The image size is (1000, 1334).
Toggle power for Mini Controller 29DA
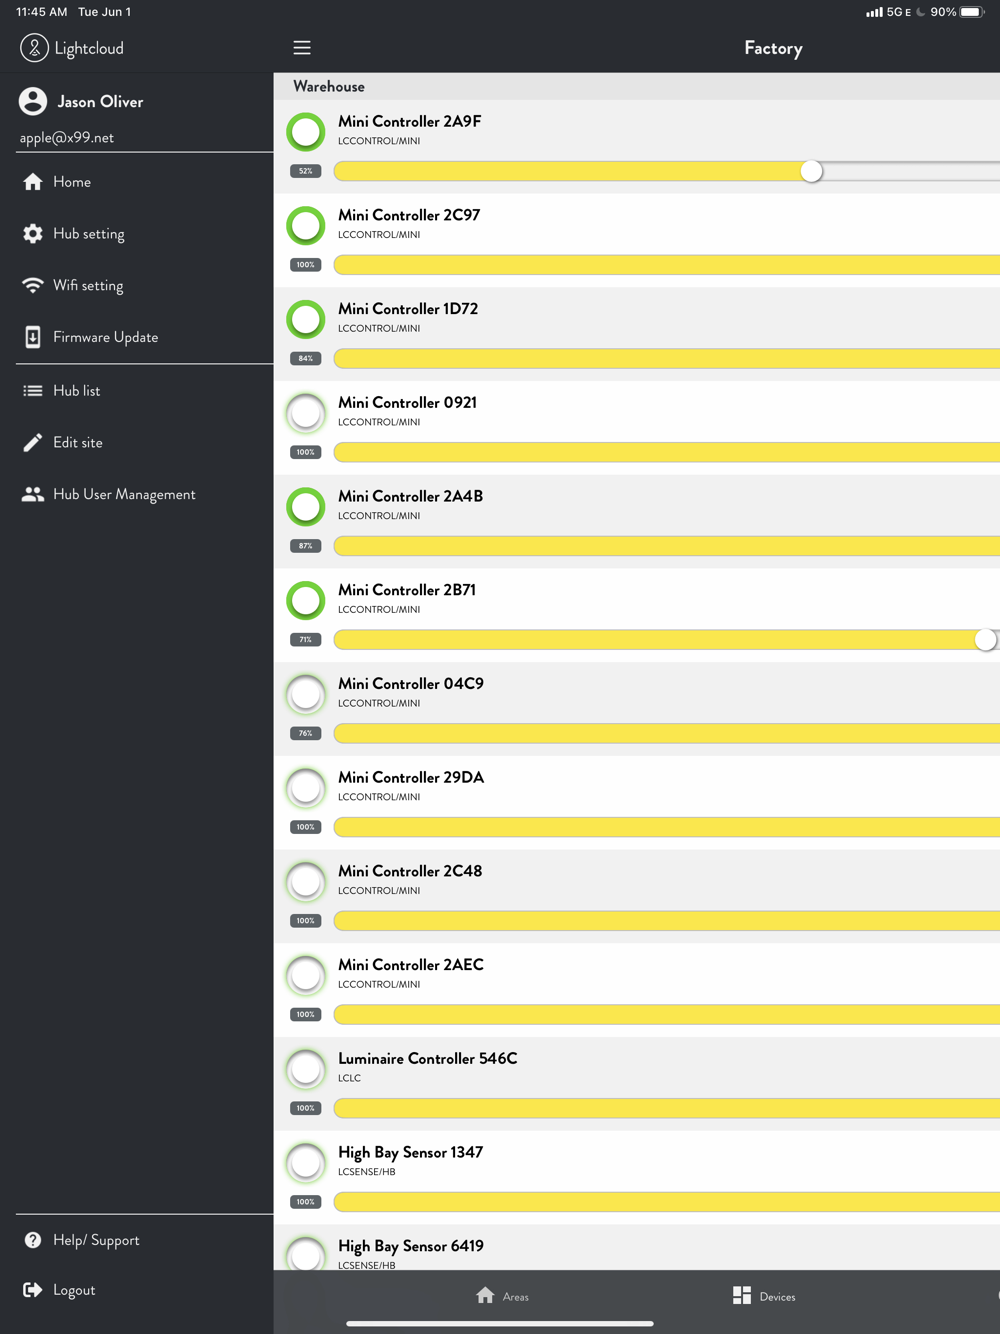306,788
